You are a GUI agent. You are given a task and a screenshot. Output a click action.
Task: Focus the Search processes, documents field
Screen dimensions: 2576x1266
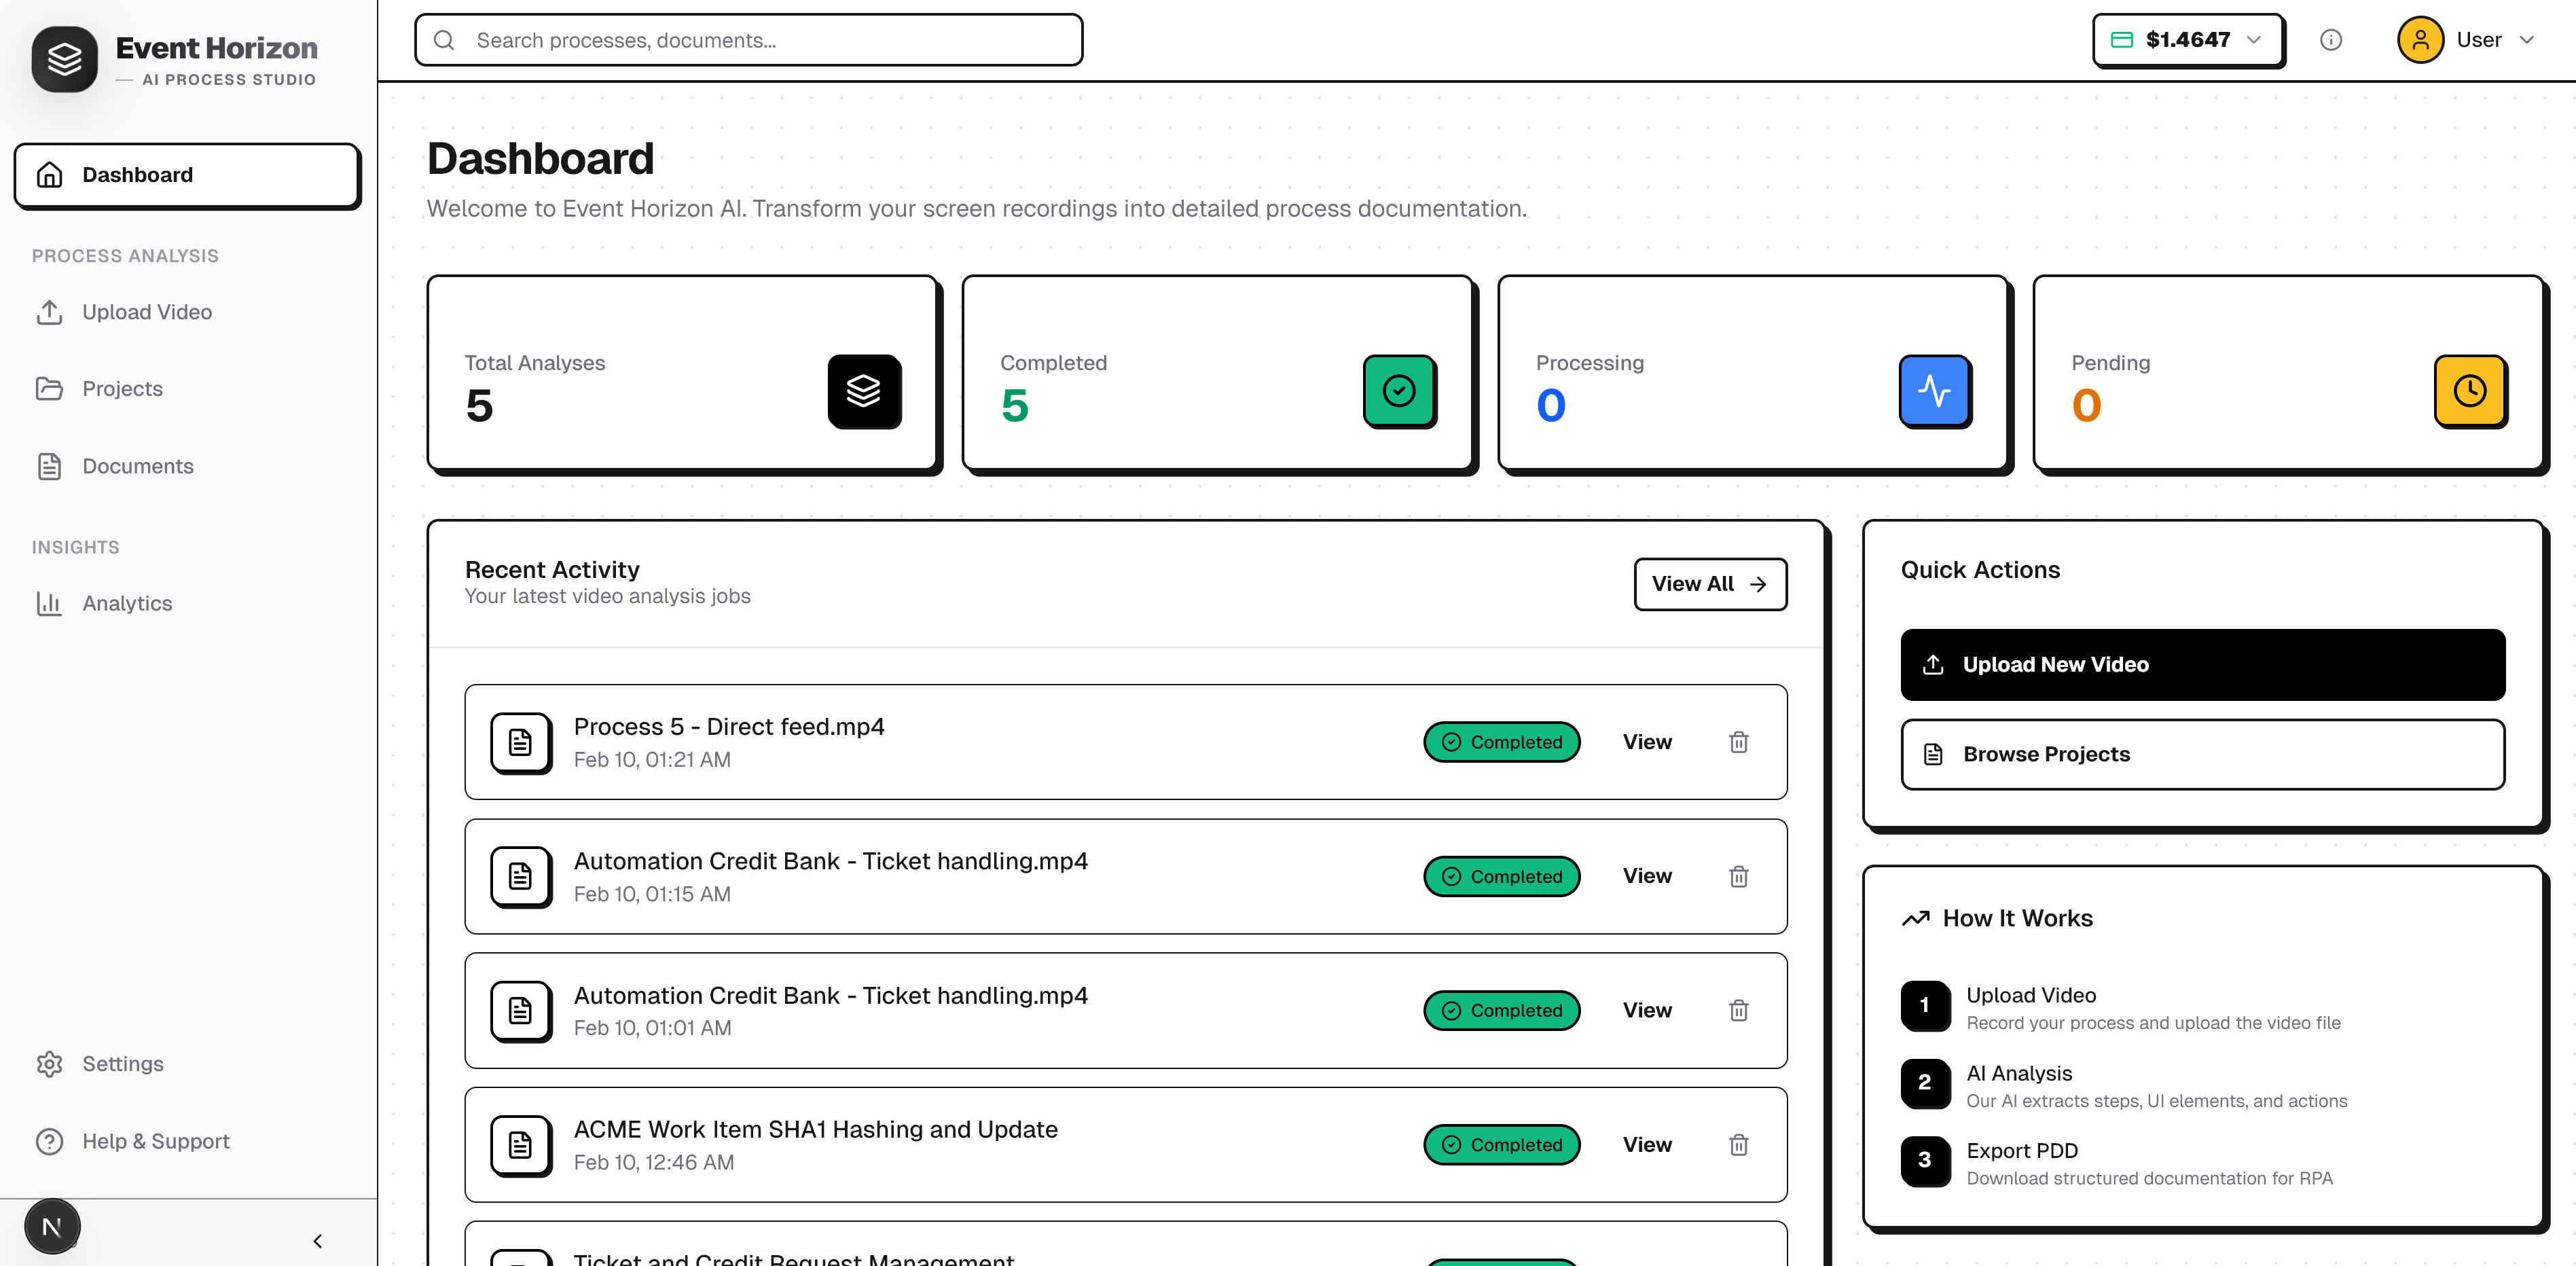[748, 40]
